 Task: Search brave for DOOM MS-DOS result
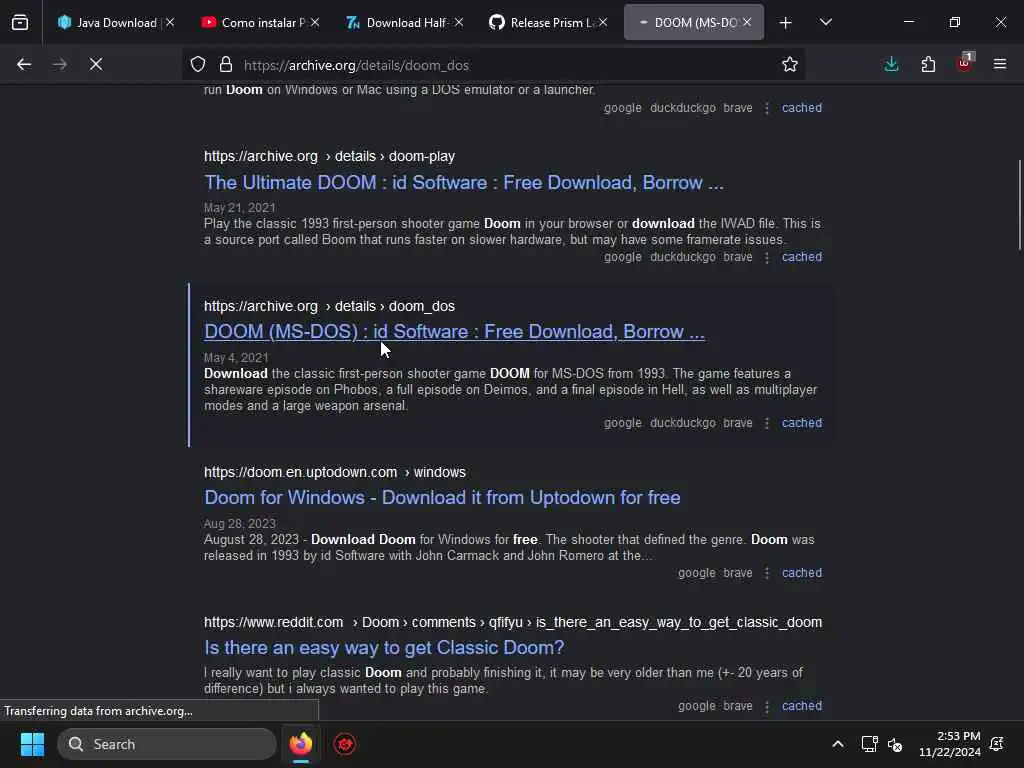(x=738, y=423)
